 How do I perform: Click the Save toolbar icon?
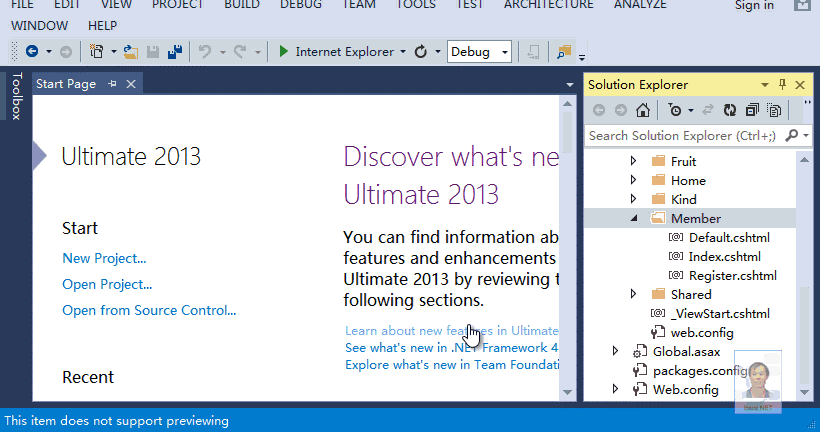coord(153,51)
